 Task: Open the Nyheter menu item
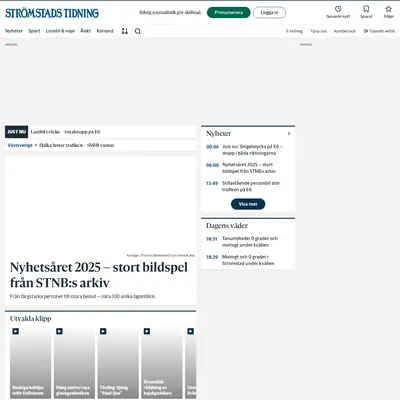tap(14, 31)
